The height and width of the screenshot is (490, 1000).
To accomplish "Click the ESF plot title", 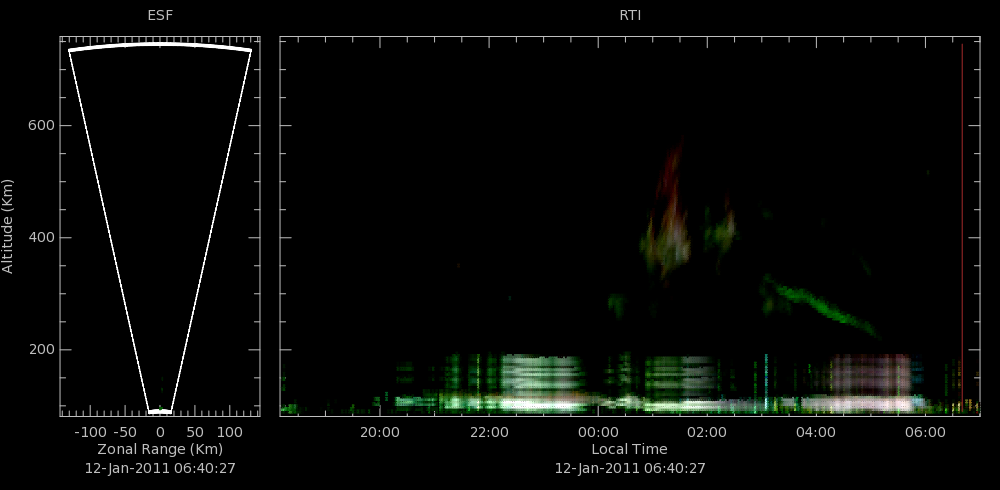I will (x=160, y=16).
